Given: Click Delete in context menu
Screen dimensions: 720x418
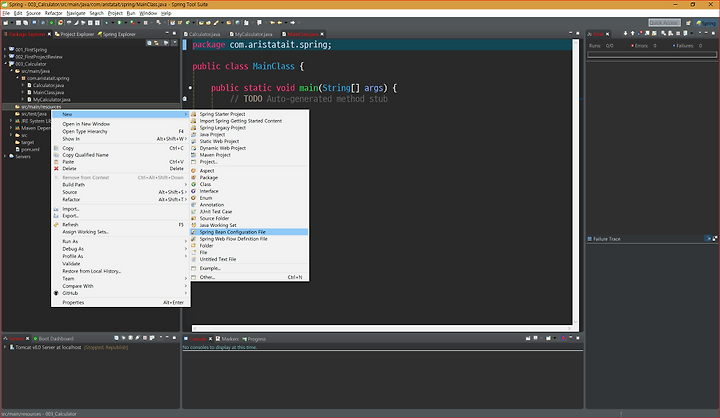Looking at the screenshot, I should coord(120,169).
